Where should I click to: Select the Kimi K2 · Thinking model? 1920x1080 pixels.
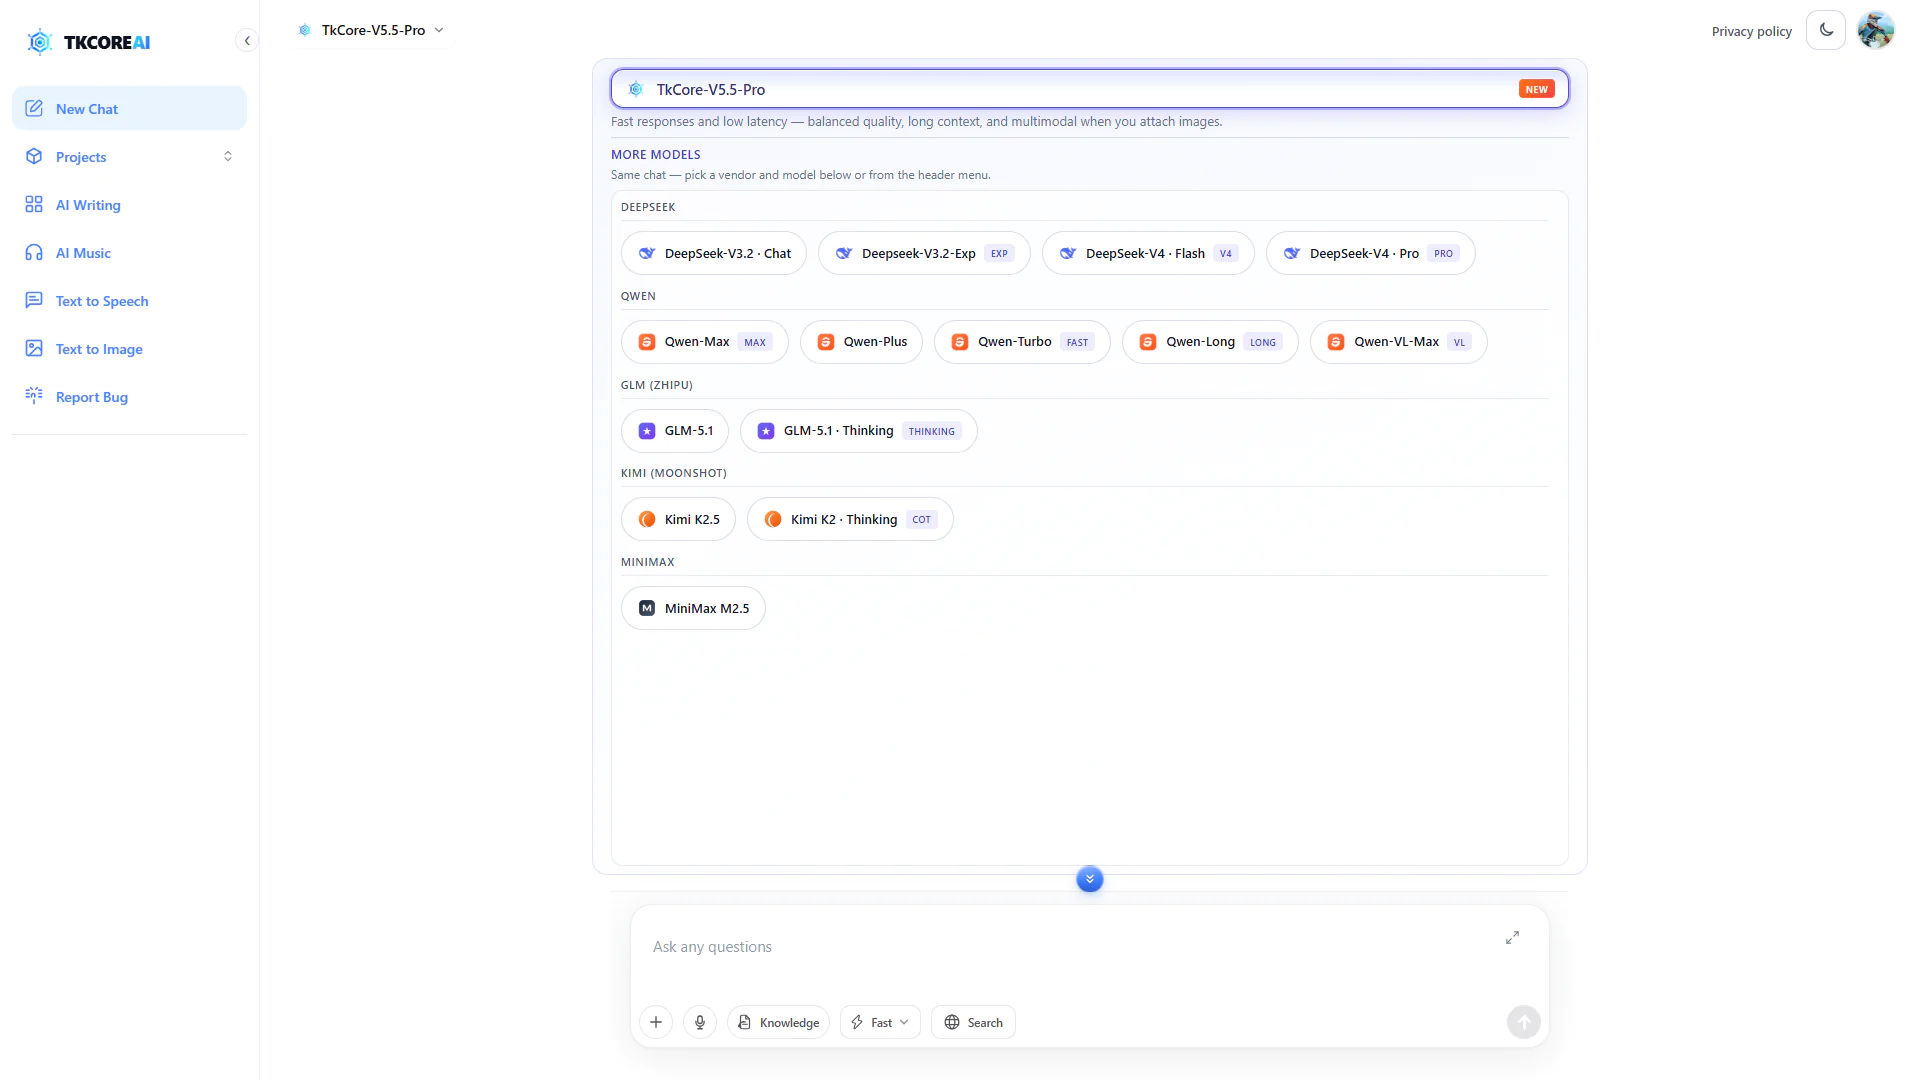[850, 519]
